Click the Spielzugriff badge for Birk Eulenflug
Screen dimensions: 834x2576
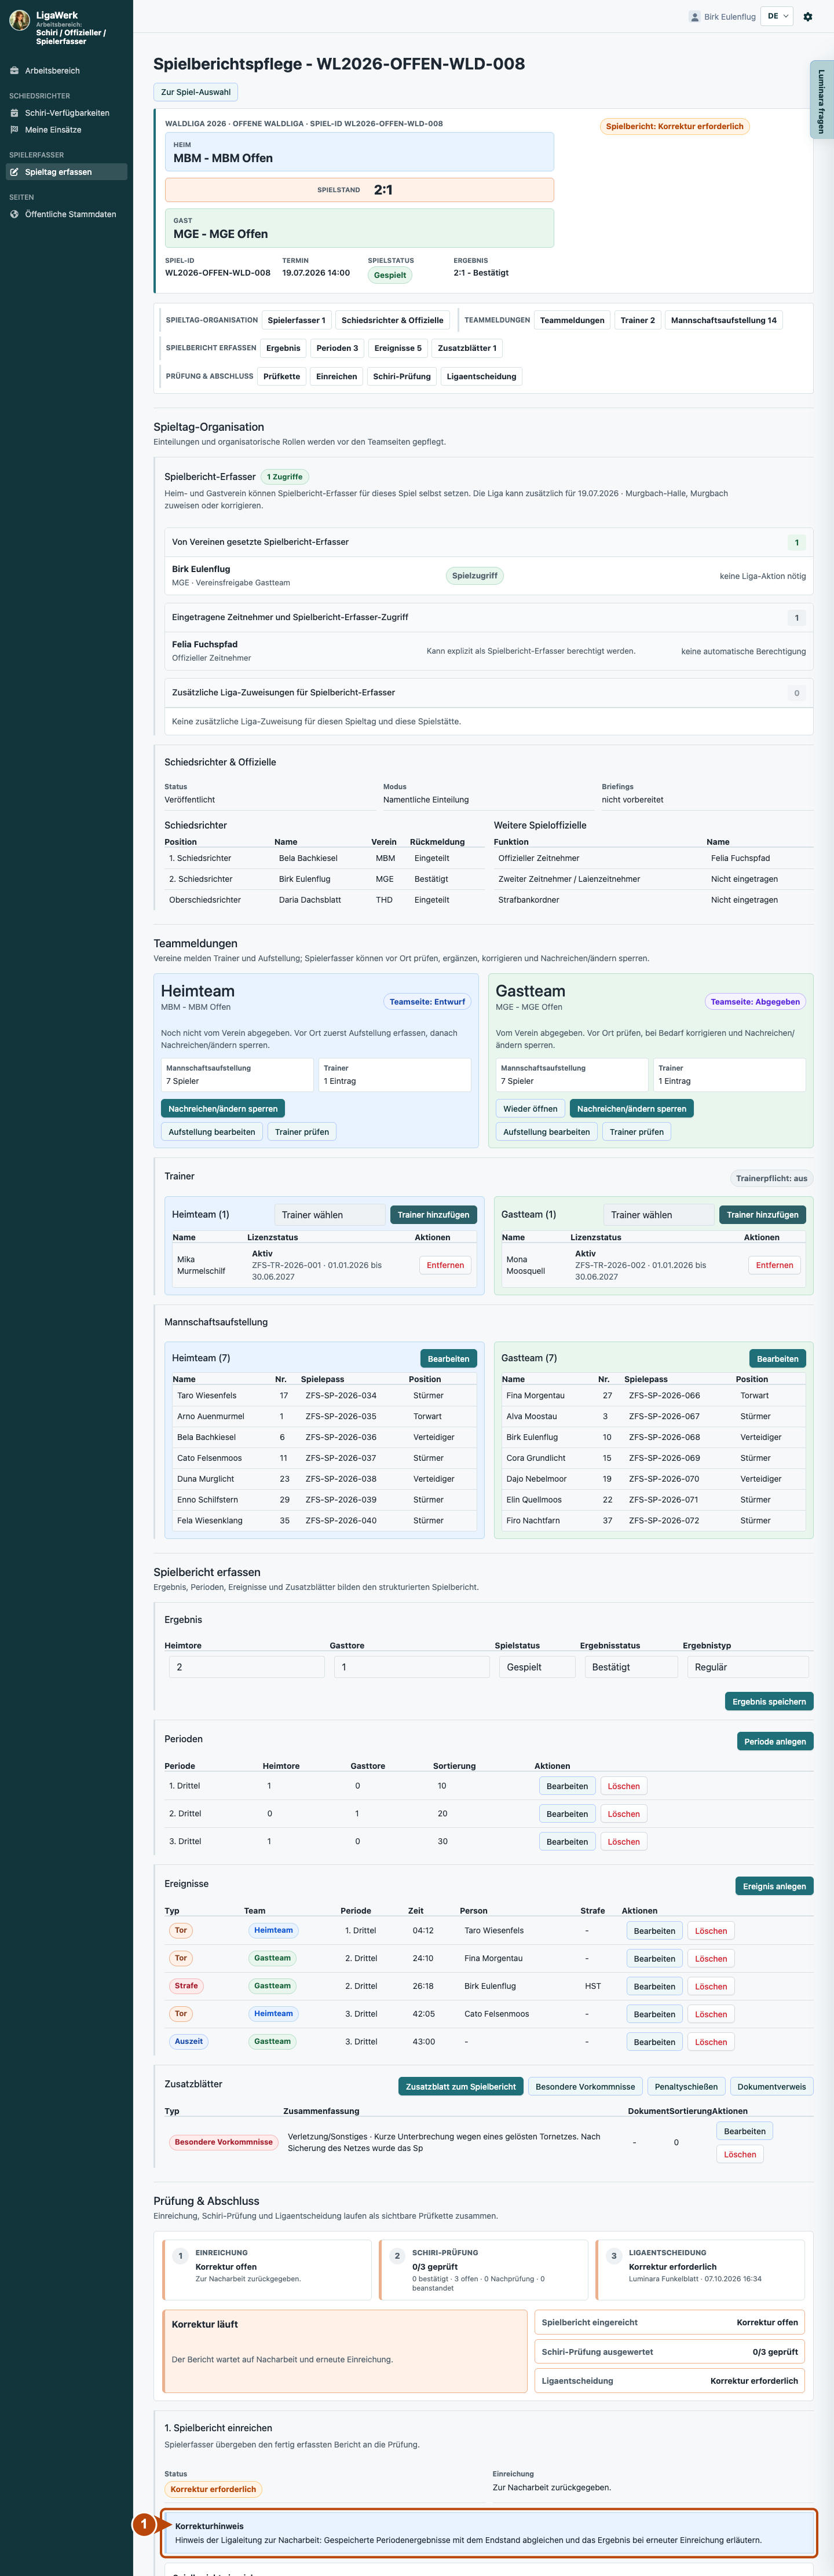tap(475, 576)
